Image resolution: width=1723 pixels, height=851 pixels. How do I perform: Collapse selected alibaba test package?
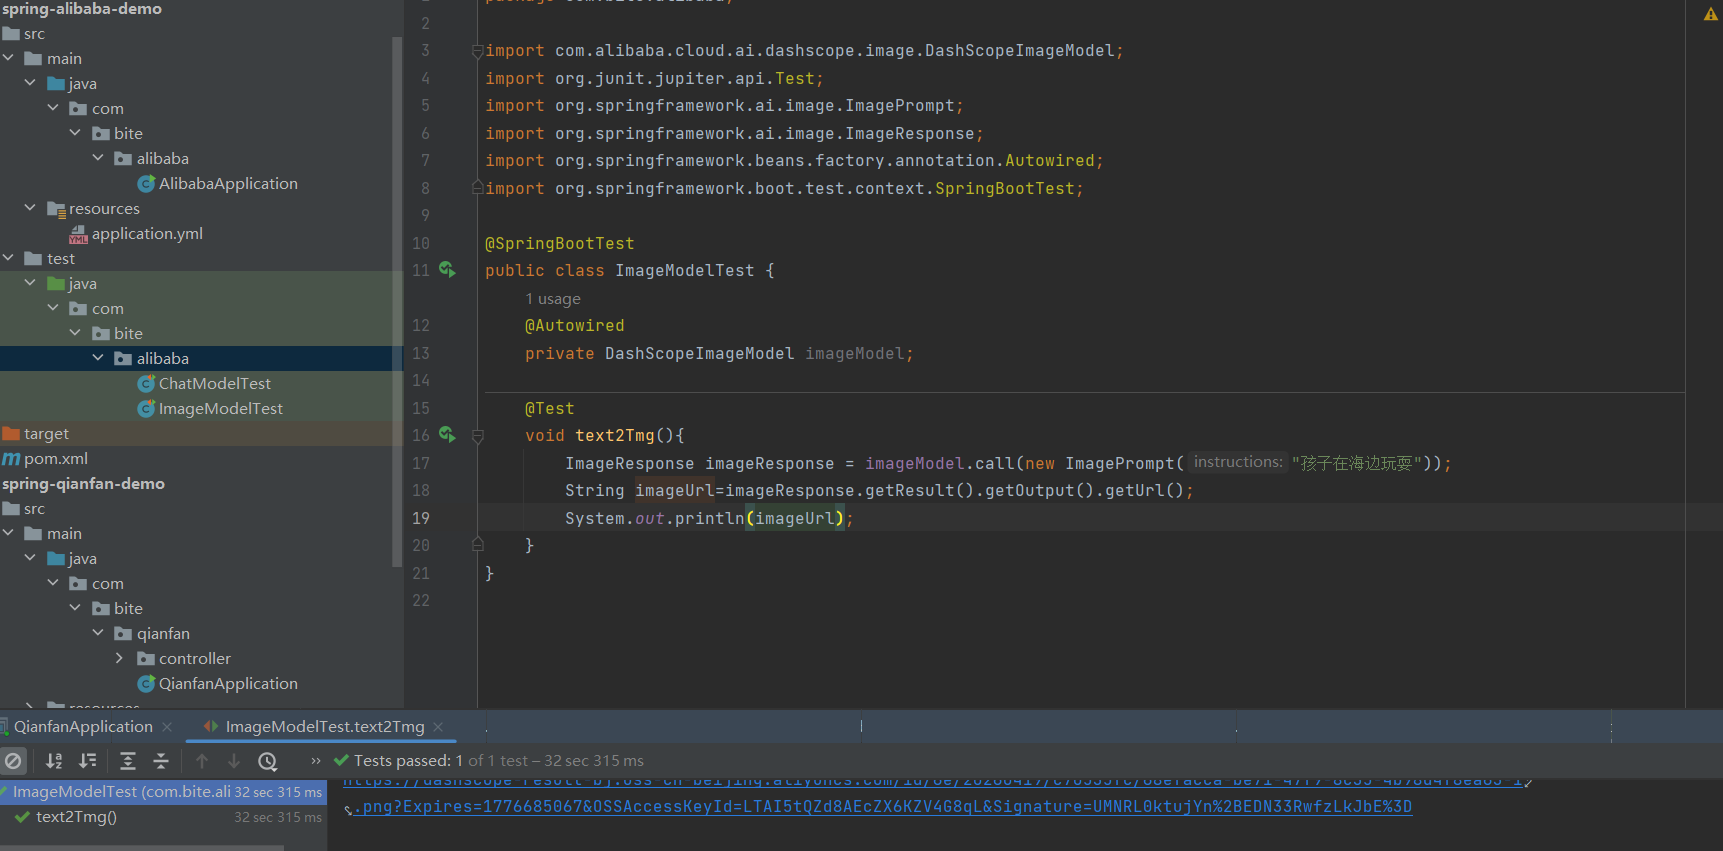tap(98, 358)
